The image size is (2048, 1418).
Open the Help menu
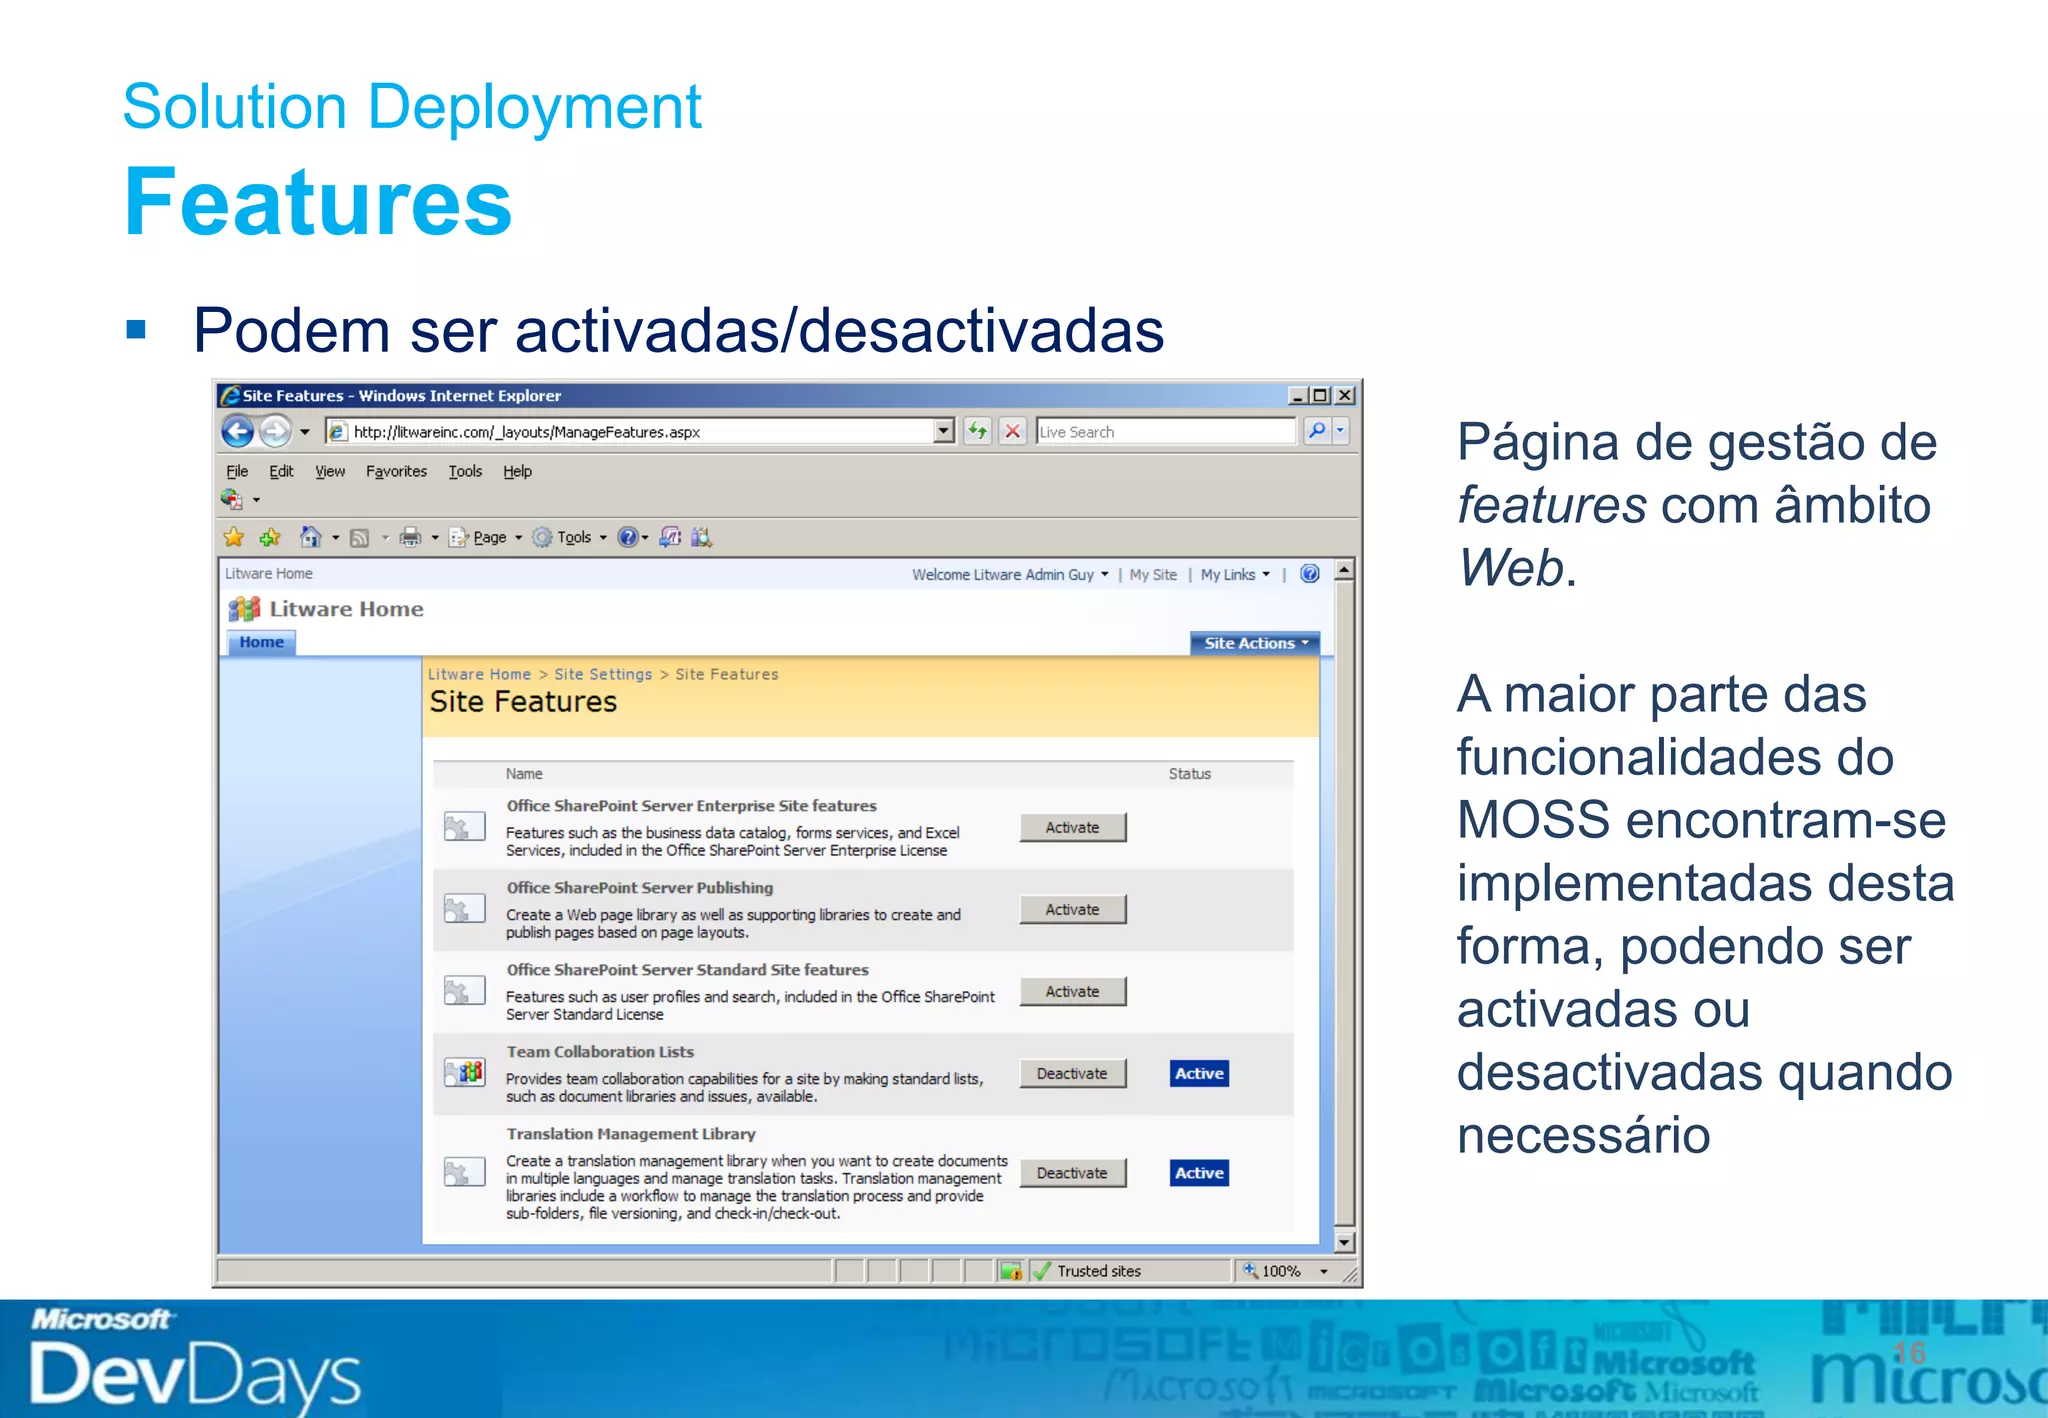click(x=517, y=471)
